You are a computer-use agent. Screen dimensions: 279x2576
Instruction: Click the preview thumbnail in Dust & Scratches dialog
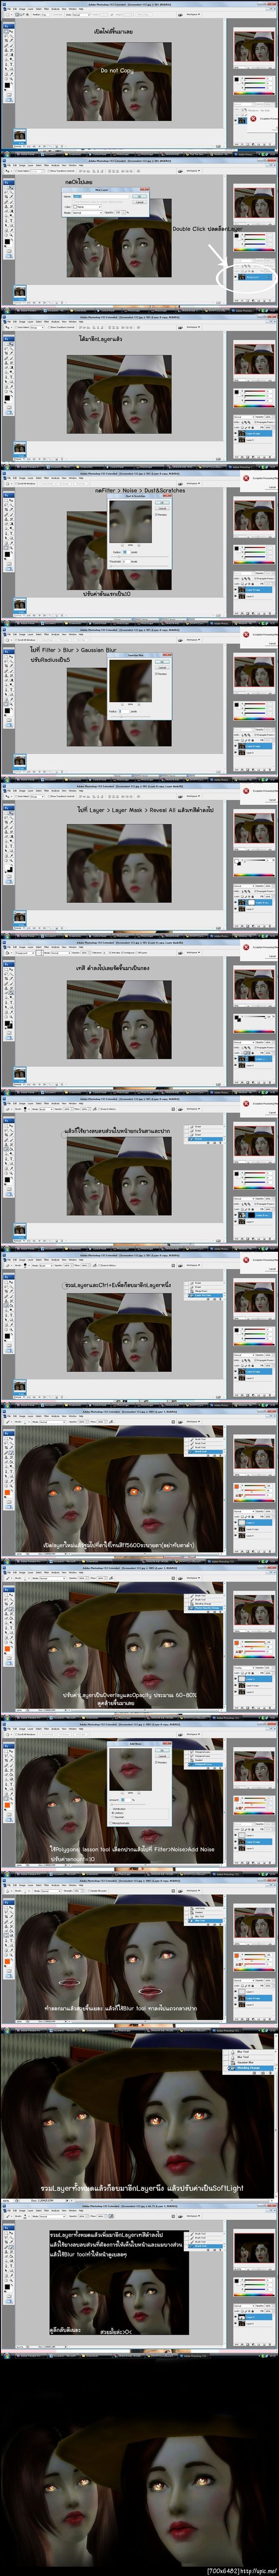131,522
